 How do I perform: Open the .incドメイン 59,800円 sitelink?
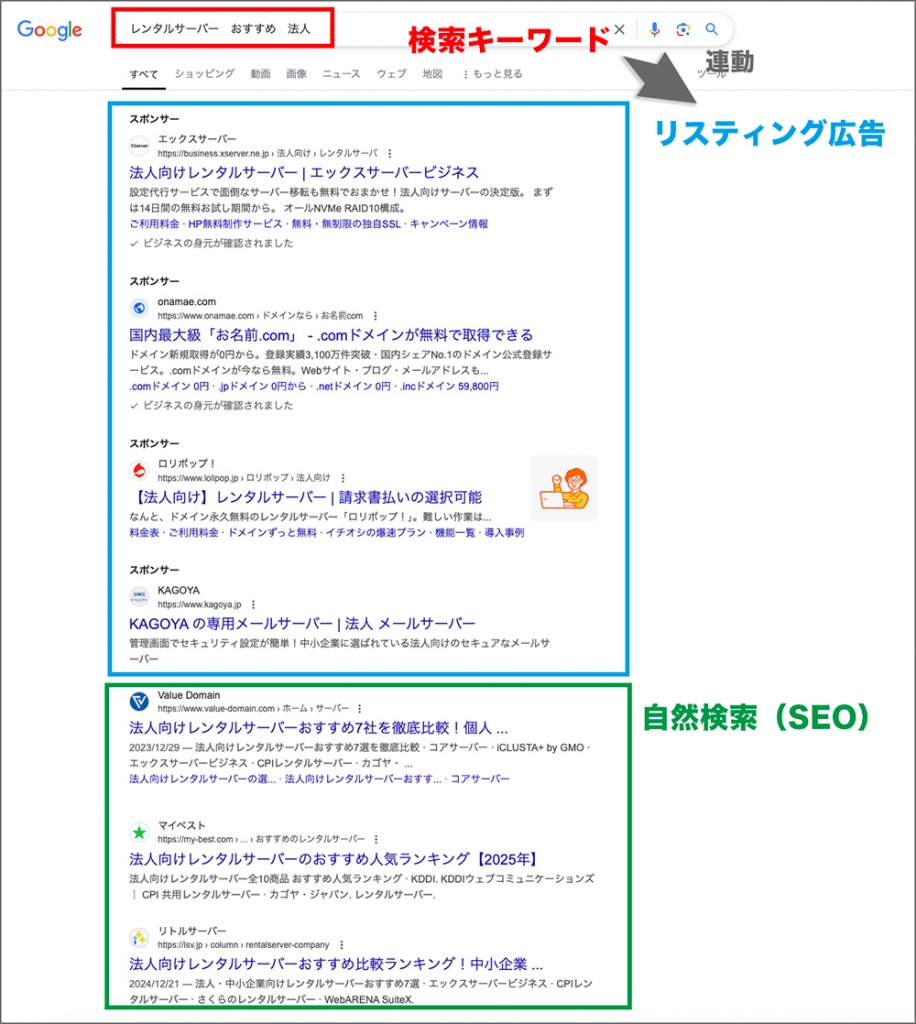coord(449,386)
